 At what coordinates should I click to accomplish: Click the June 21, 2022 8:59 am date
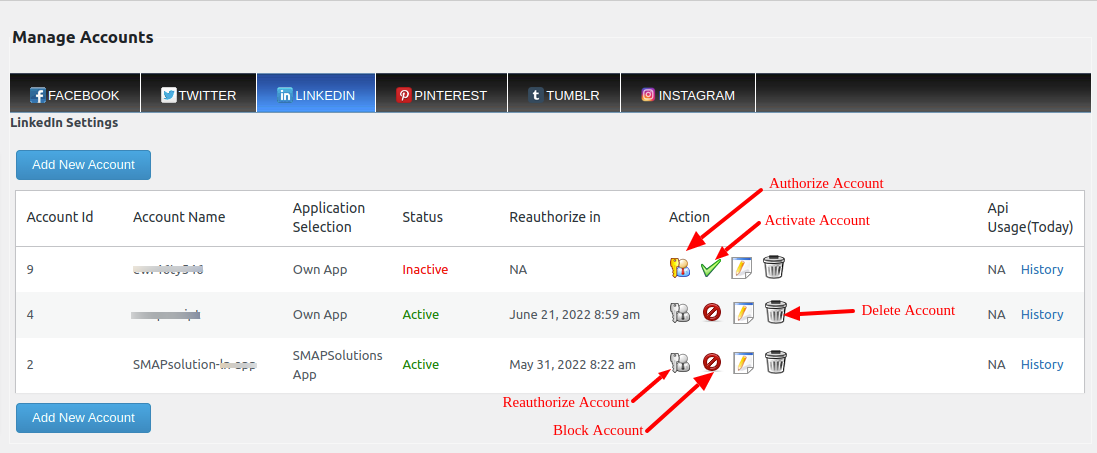[574, 314]
